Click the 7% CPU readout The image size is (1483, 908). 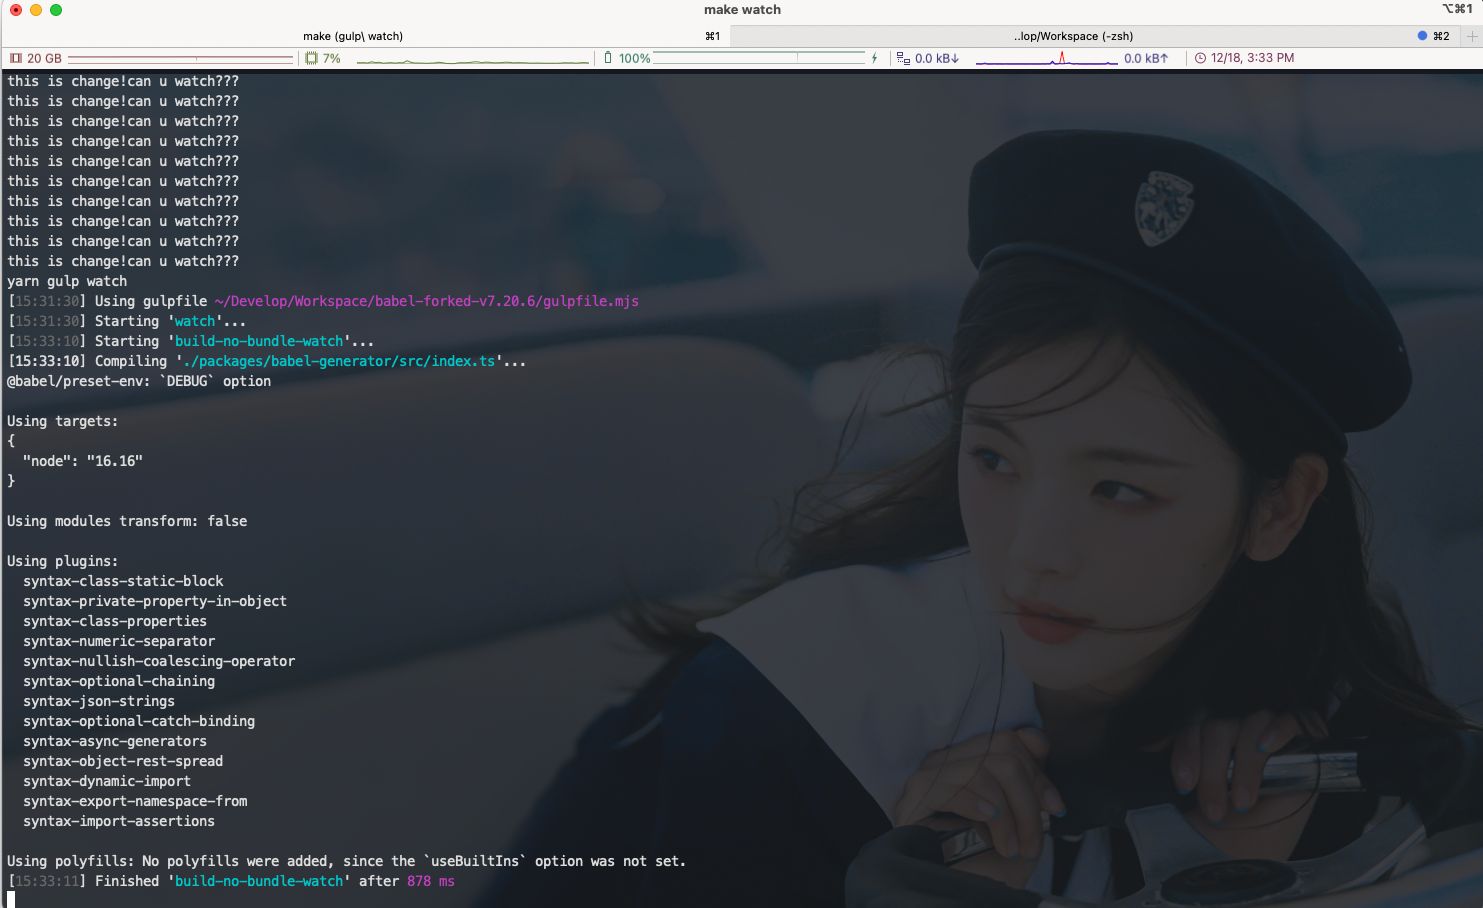coord(331,58)
